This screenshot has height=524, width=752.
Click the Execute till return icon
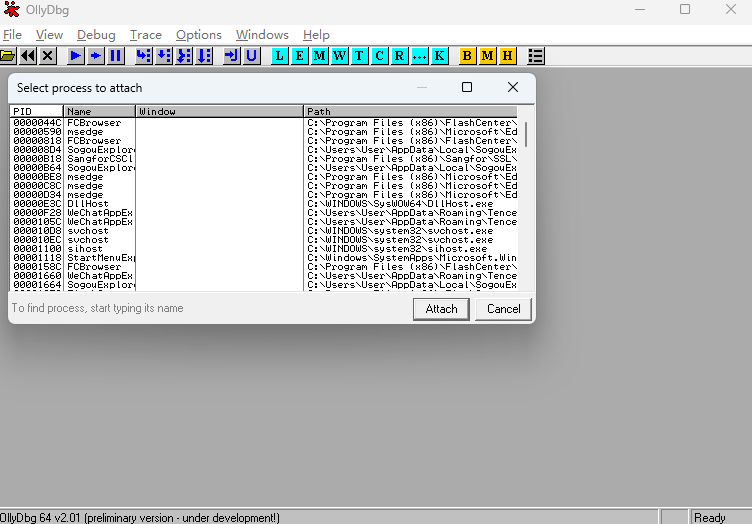click(232, 56)
